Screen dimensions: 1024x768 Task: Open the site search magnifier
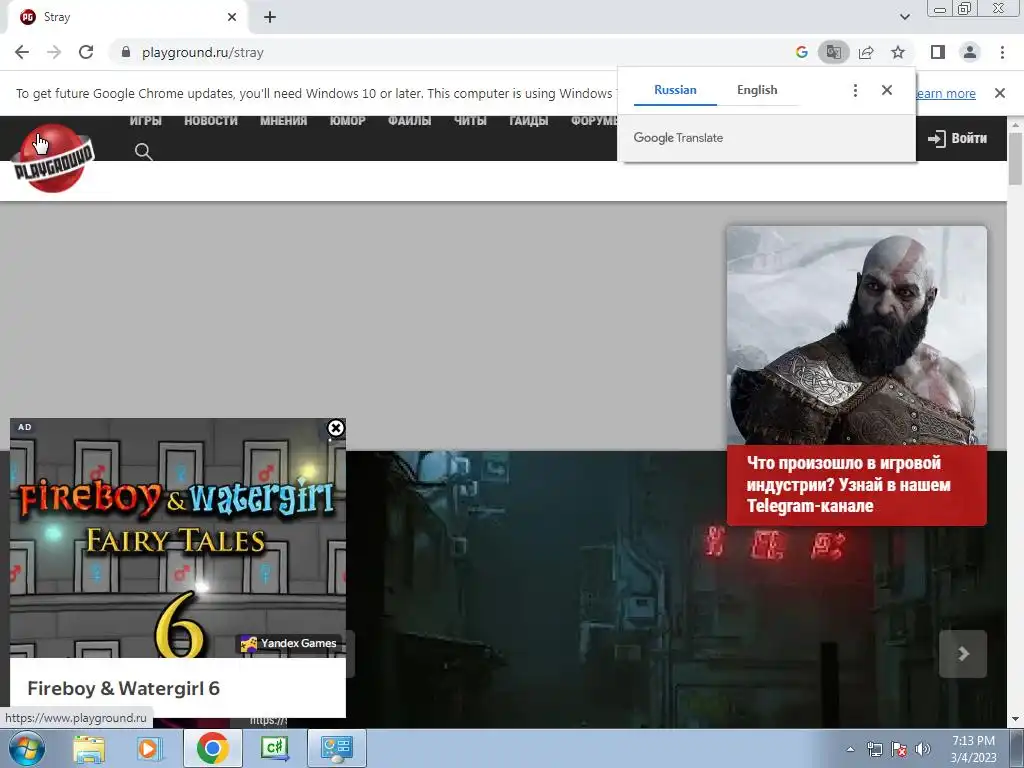coord(144,152)
